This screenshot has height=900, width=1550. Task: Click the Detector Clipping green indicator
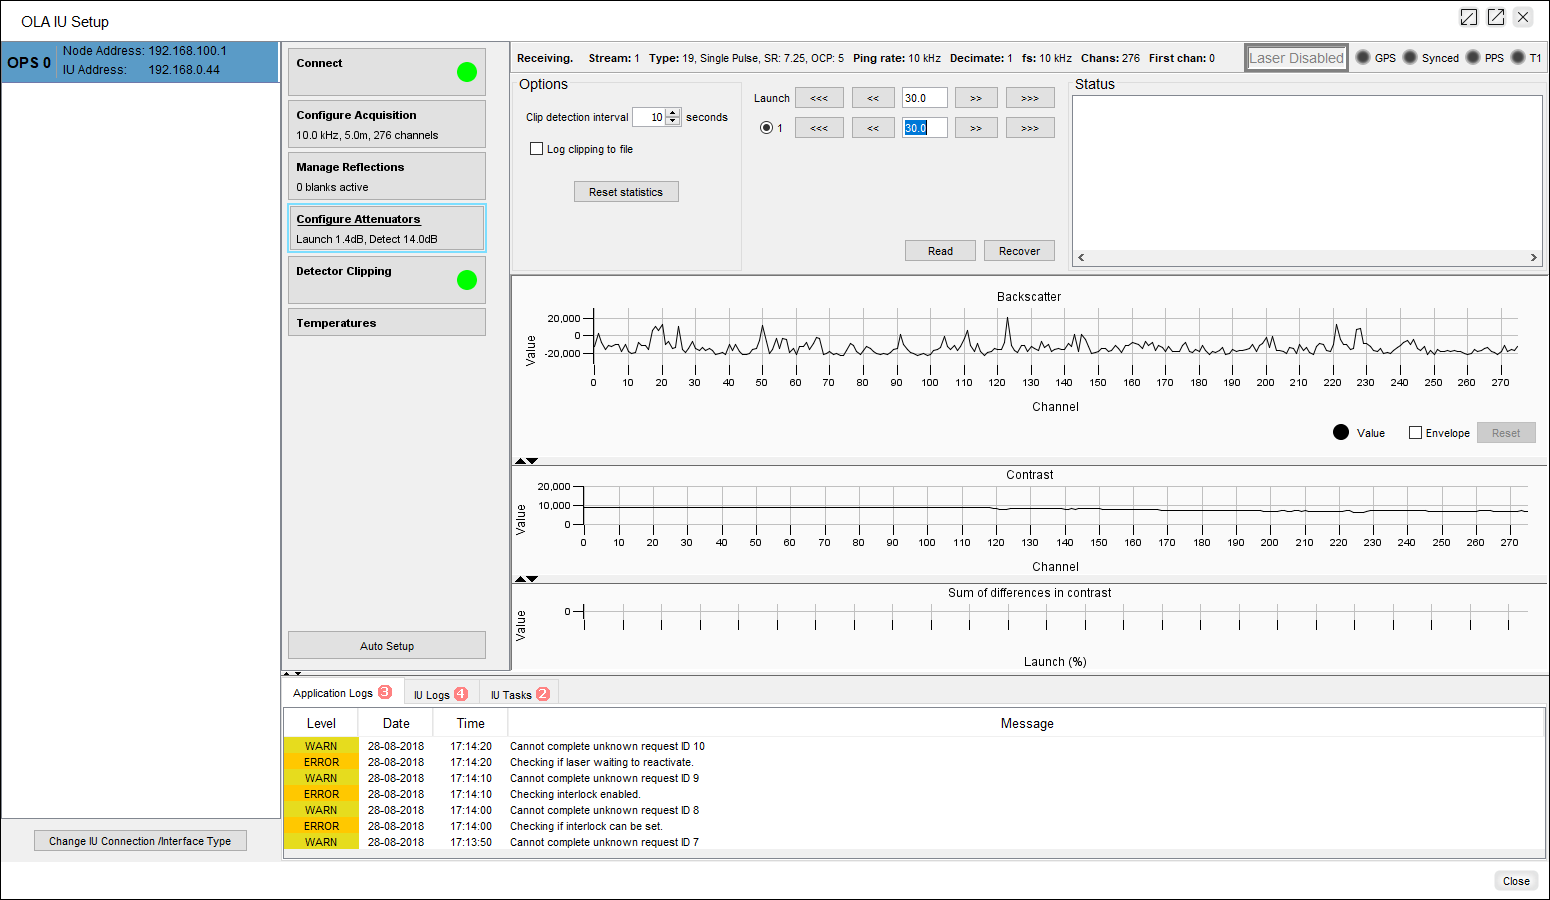point(466,280)
